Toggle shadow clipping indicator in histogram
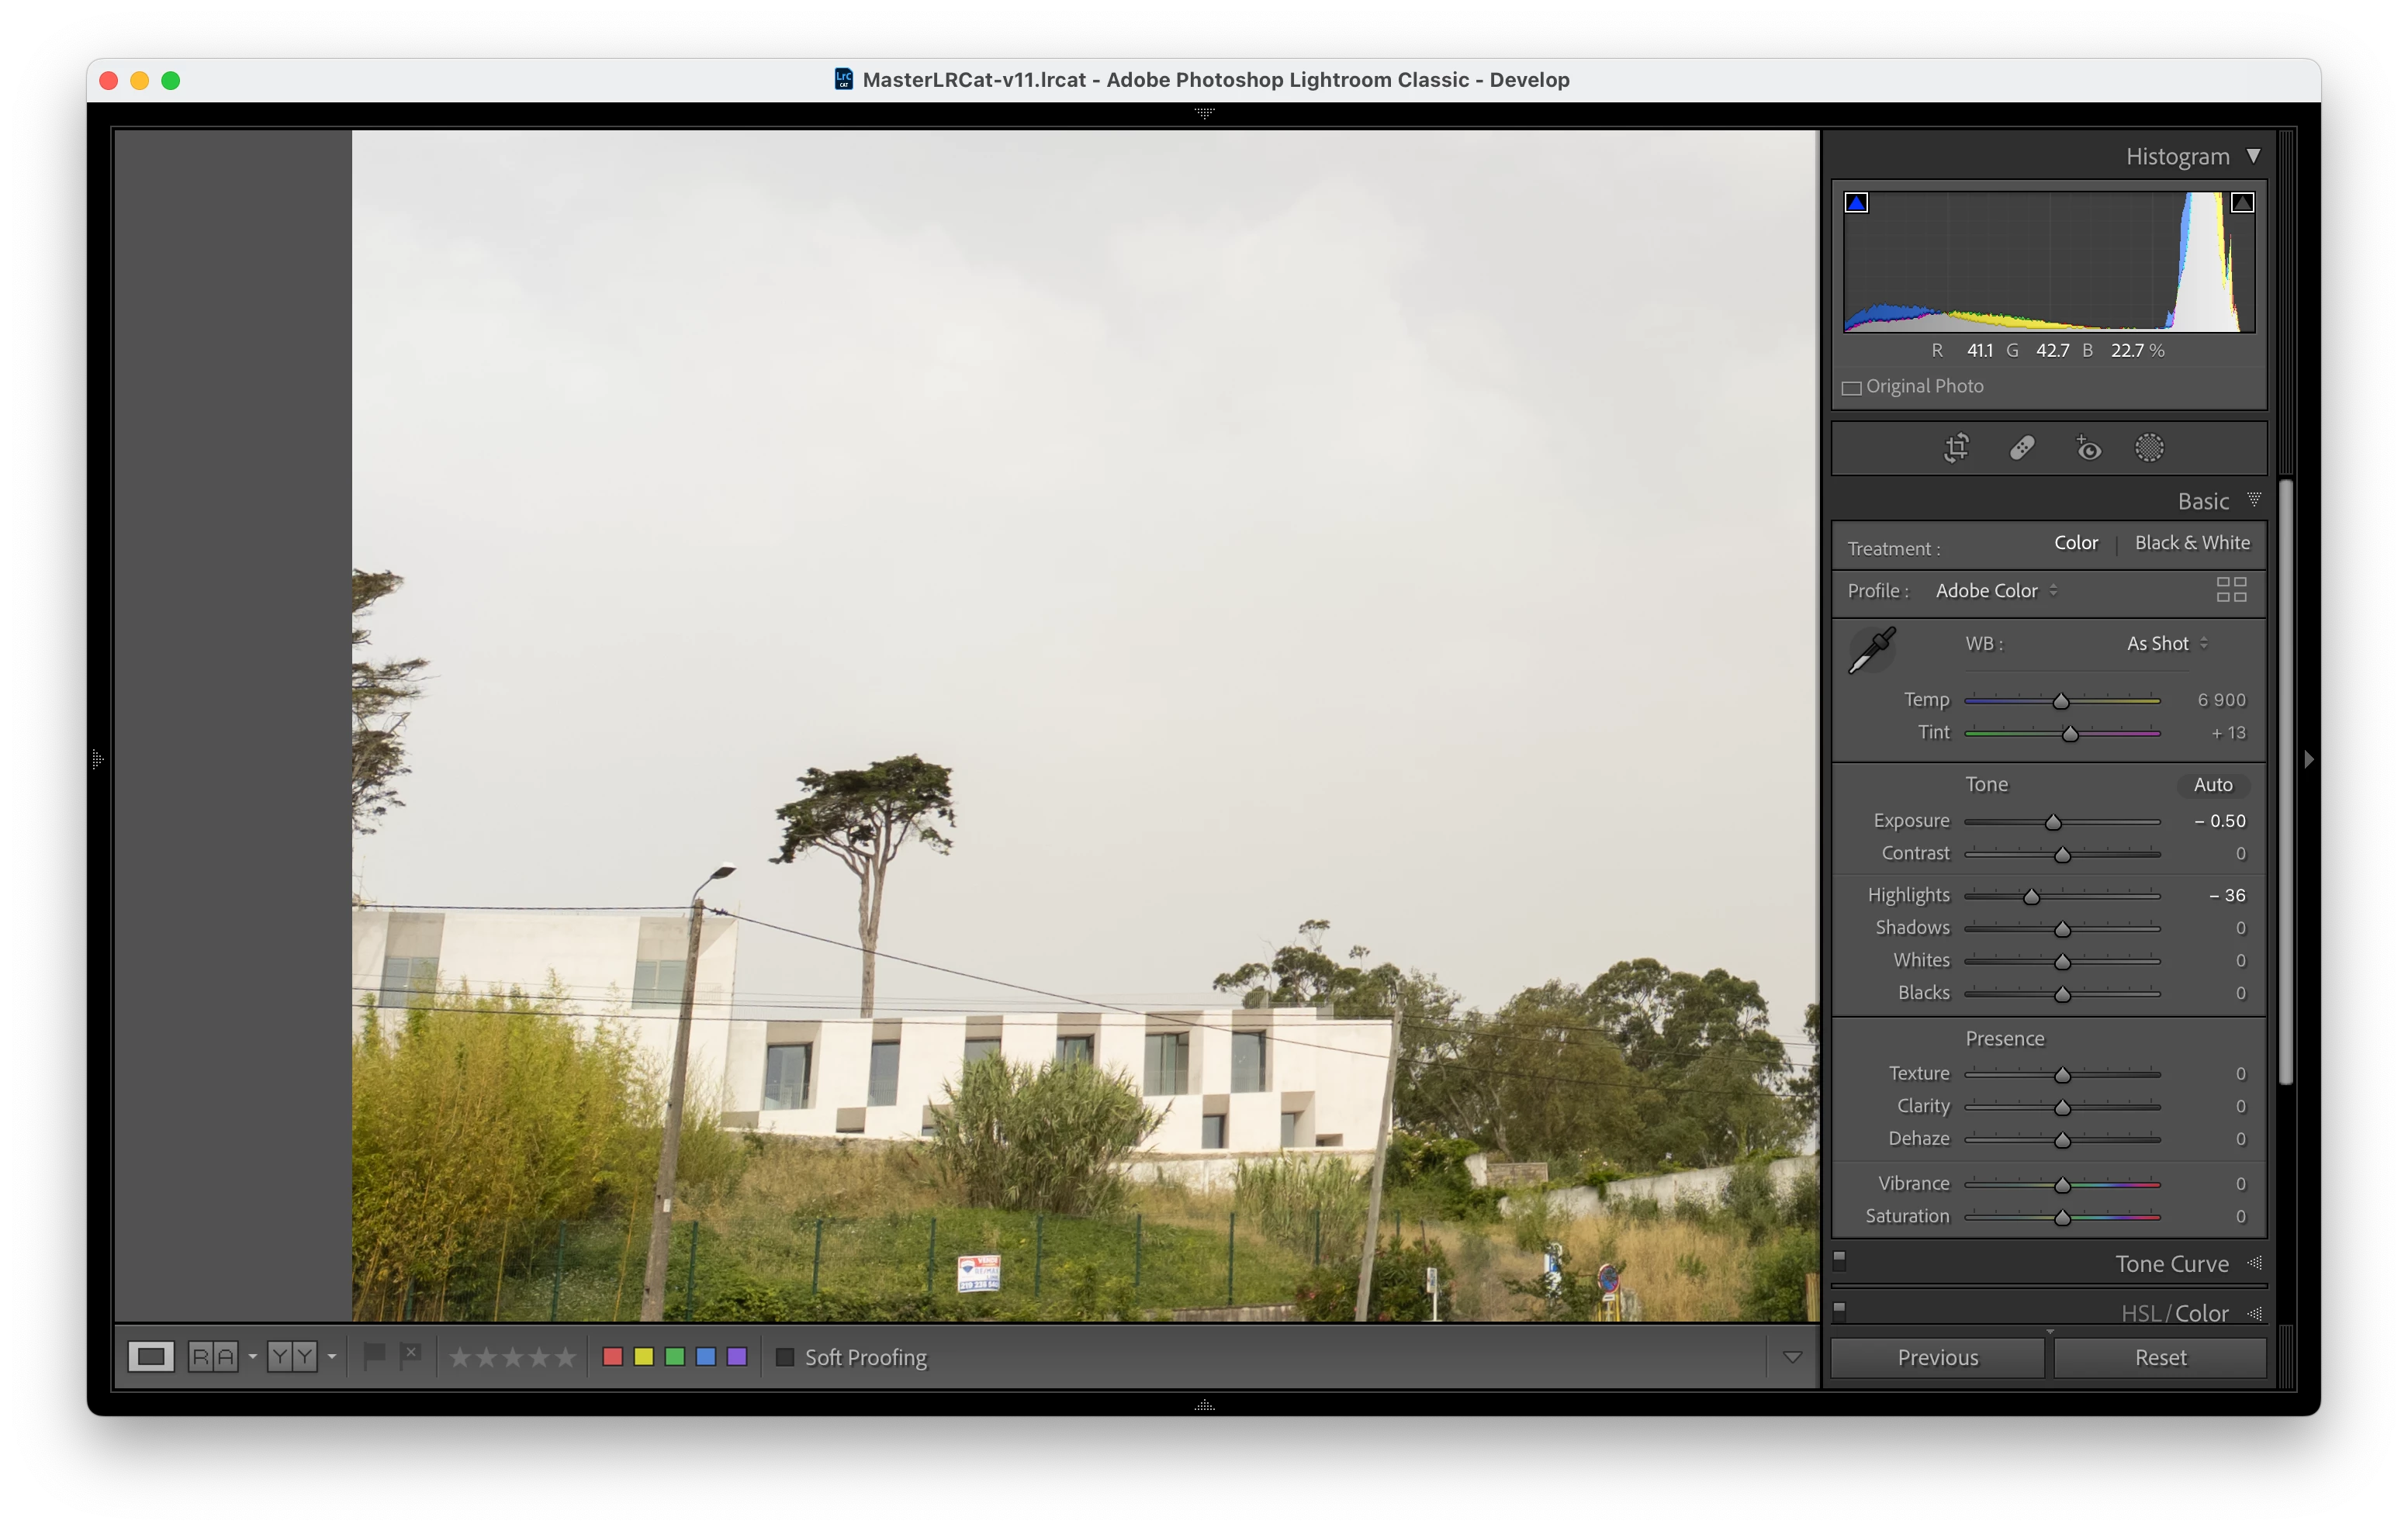 pyautogui.click(x=1856, y=203)
